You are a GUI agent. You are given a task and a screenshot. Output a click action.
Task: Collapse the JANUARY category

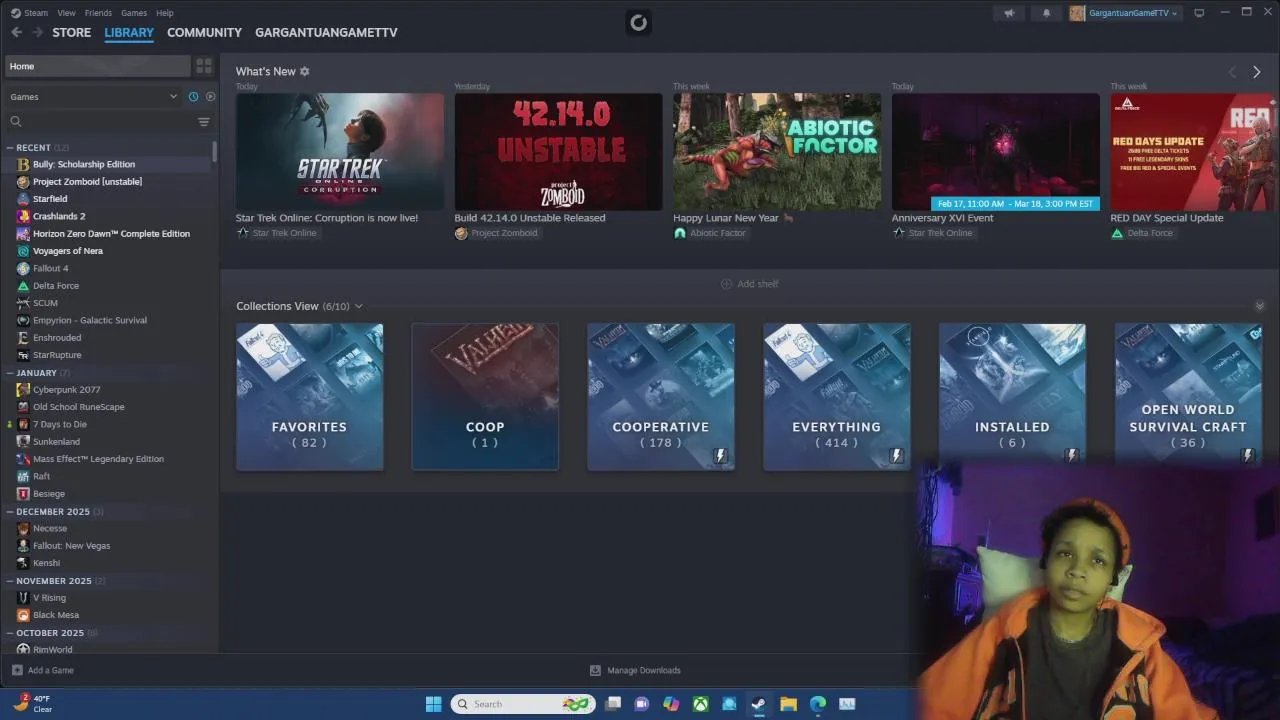point(10,373)
